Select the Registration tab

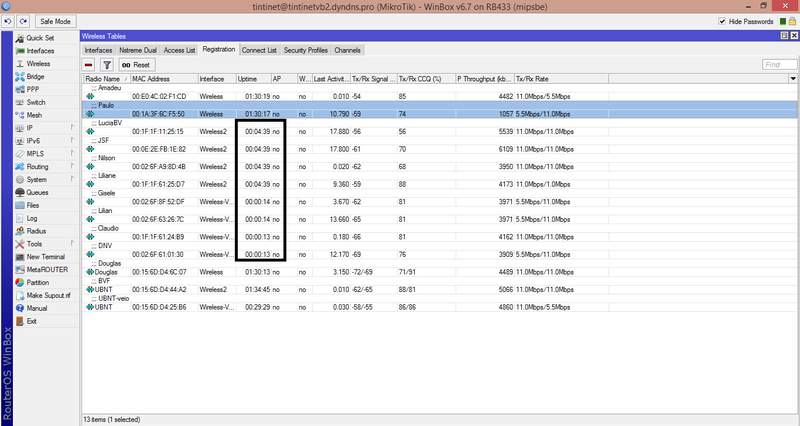(x=219, y=49)
